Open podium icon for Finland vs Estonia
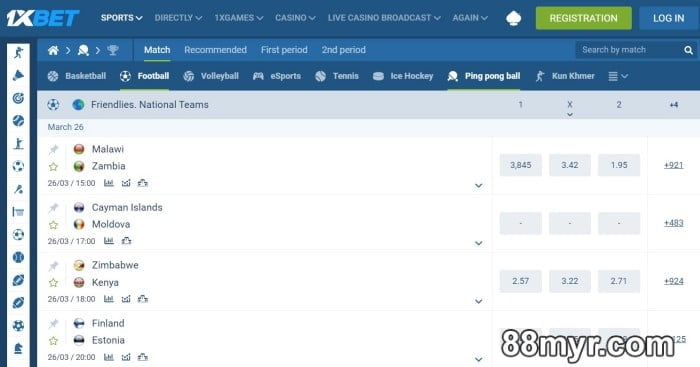700x367 pixels. pyautogui.click(x=143, y=357)
